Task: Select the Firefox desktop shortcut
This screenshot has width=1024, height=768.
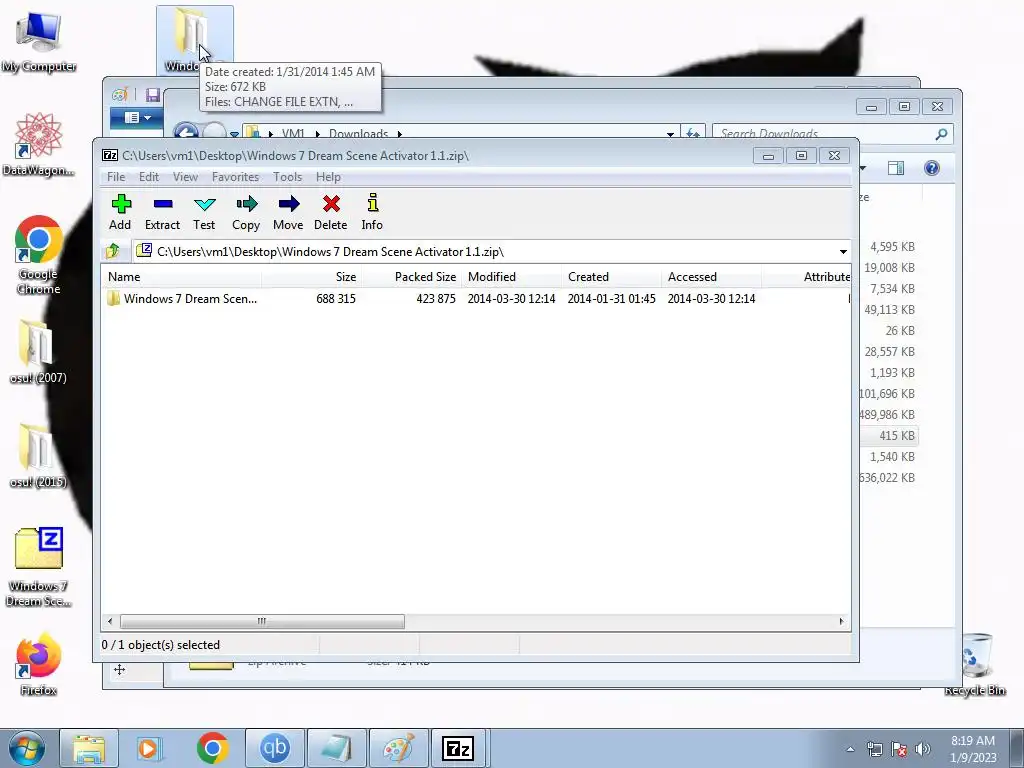Action: point(39,664)
